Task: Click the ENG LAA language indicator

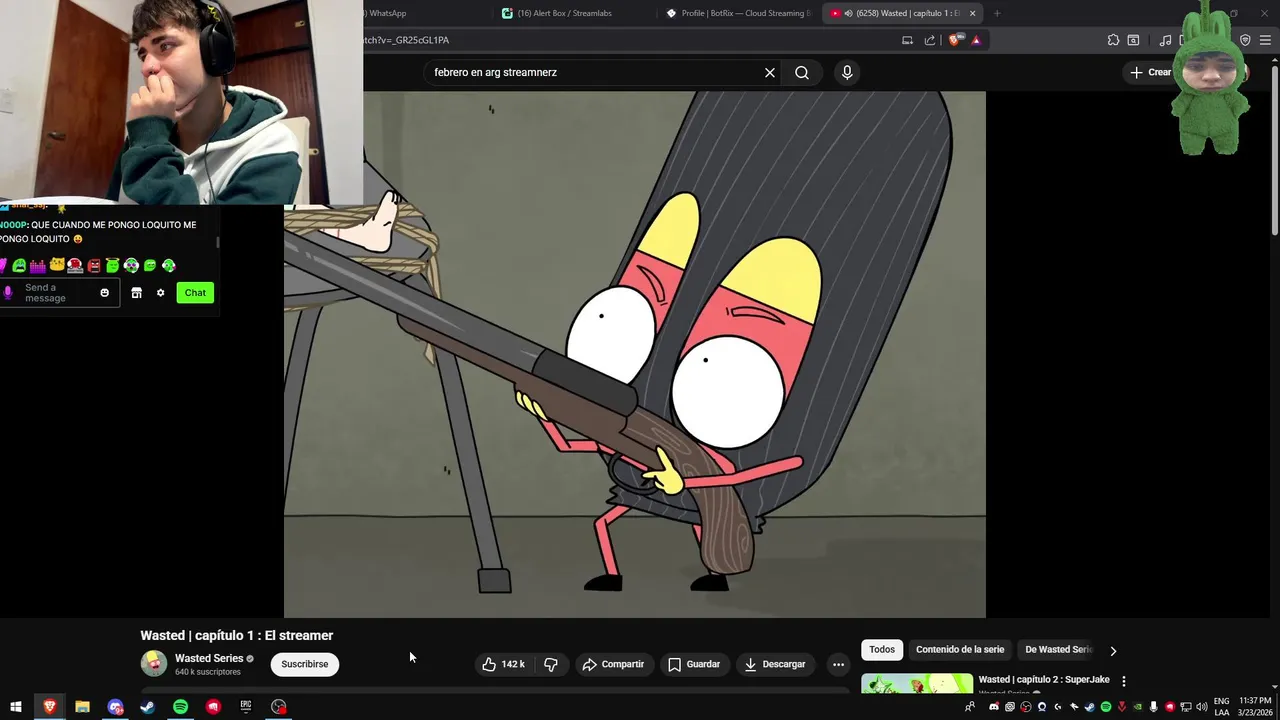Action: click(1222, 706)
